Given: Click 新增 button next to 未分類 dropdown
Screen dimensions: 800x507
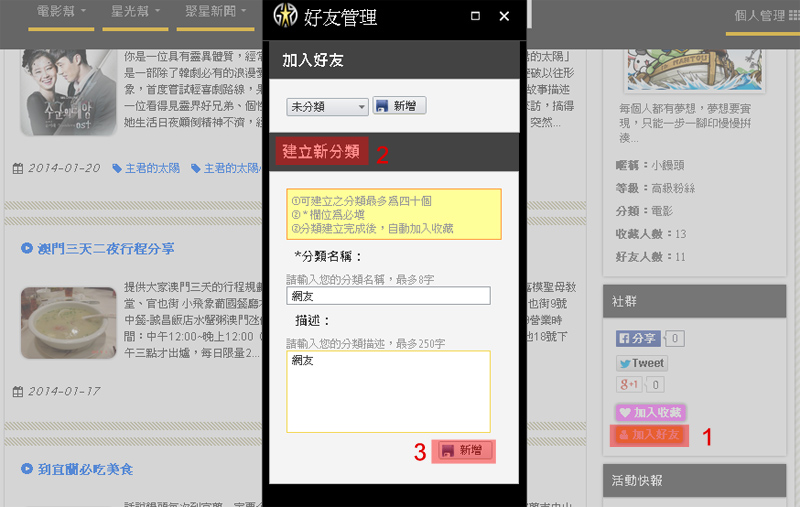Looking at the screenshot, I should [399, 106].
